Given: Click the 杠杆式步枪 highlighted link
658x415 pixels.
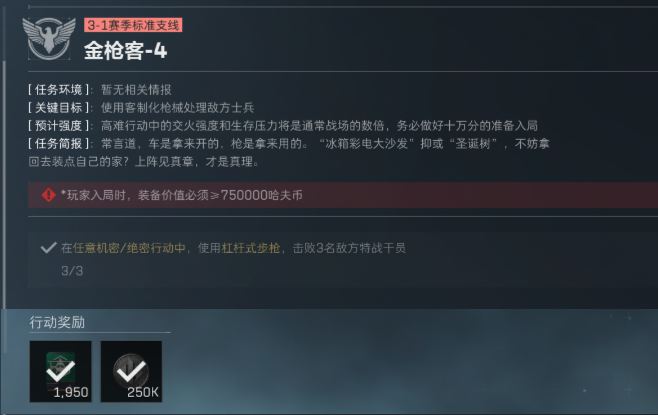Looking at the screenshot, I should tap(251, 248).
